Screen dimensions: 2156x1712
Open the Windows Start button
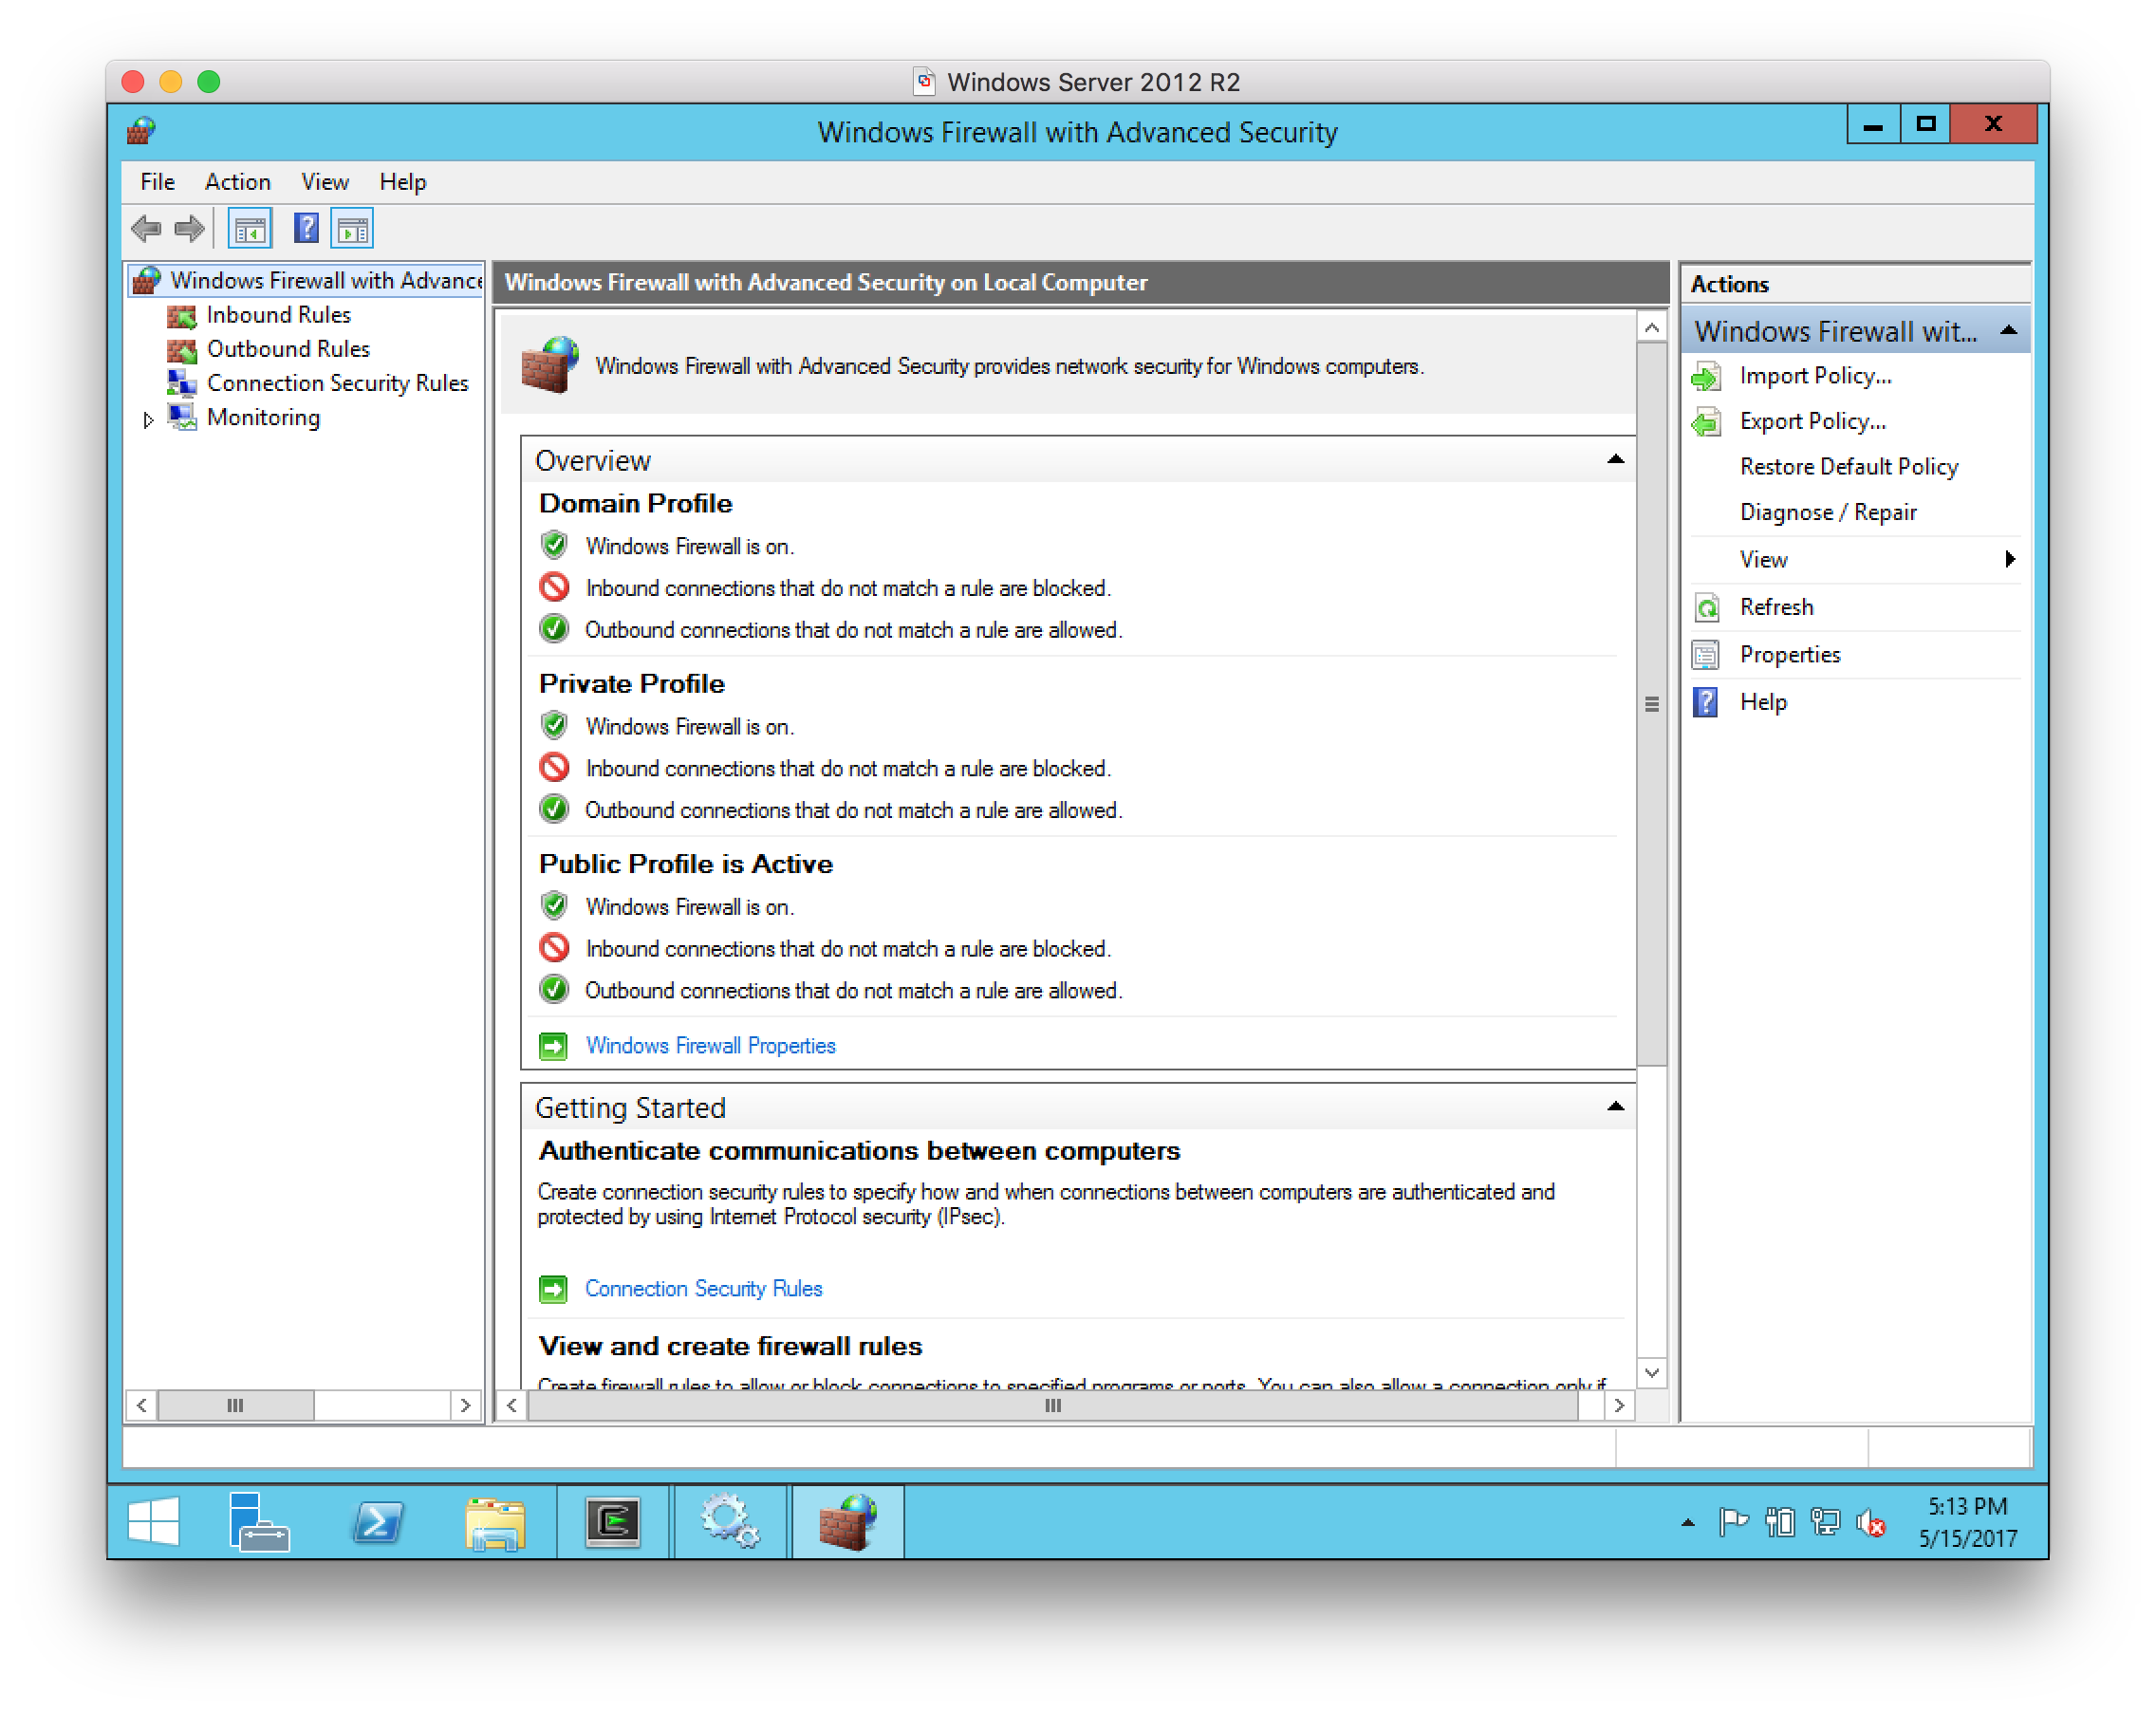(153, 1521)
